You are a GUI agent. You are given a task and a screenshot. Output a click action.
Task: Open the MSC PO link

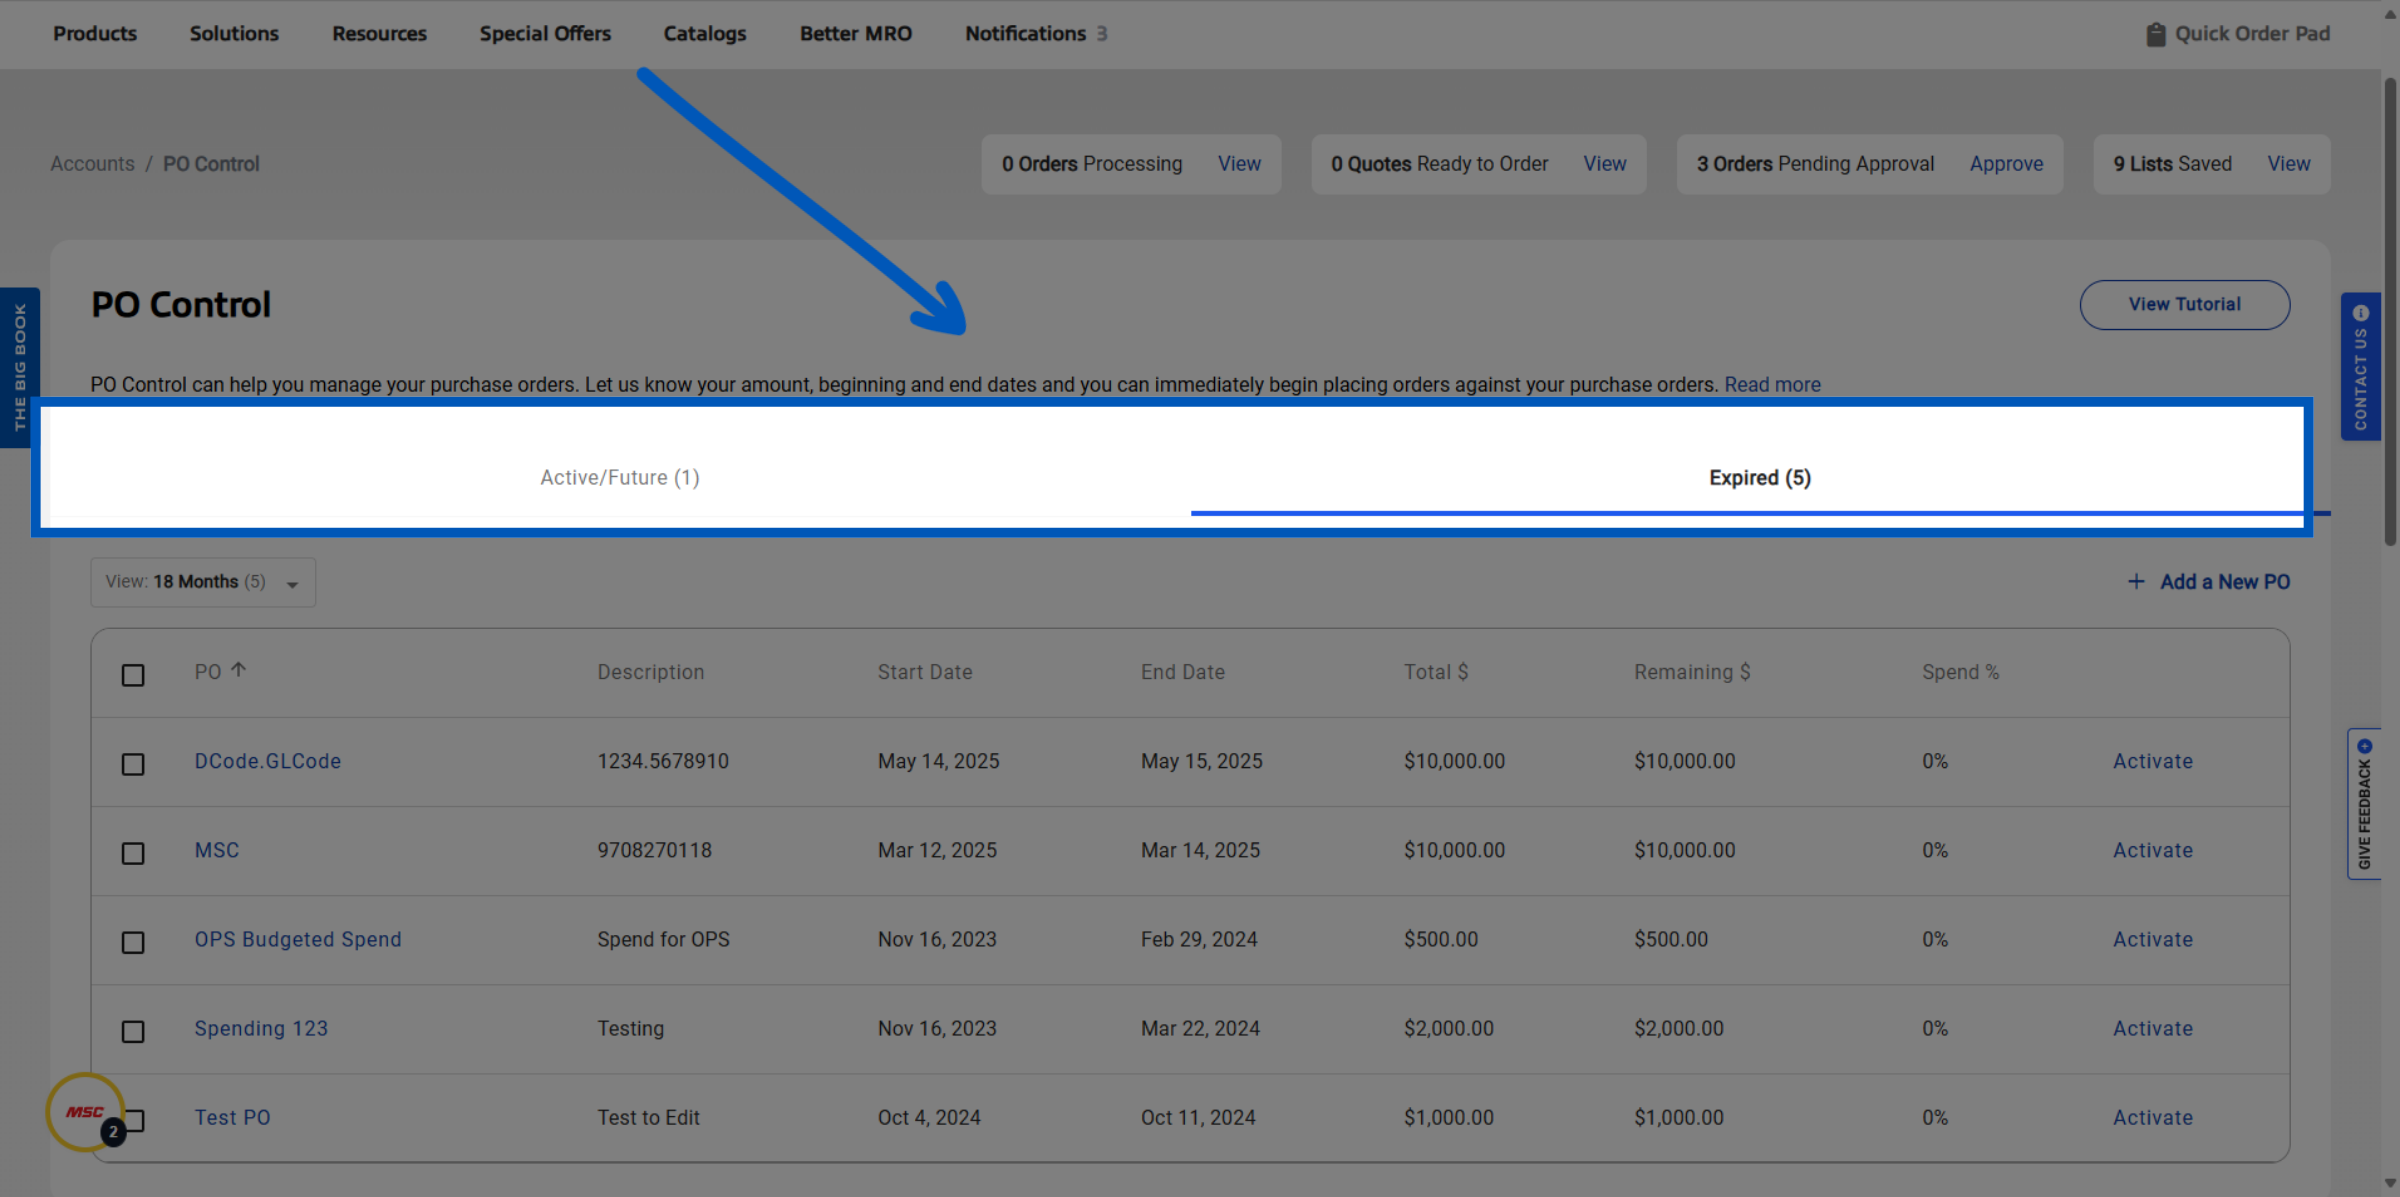click(217, 850)
